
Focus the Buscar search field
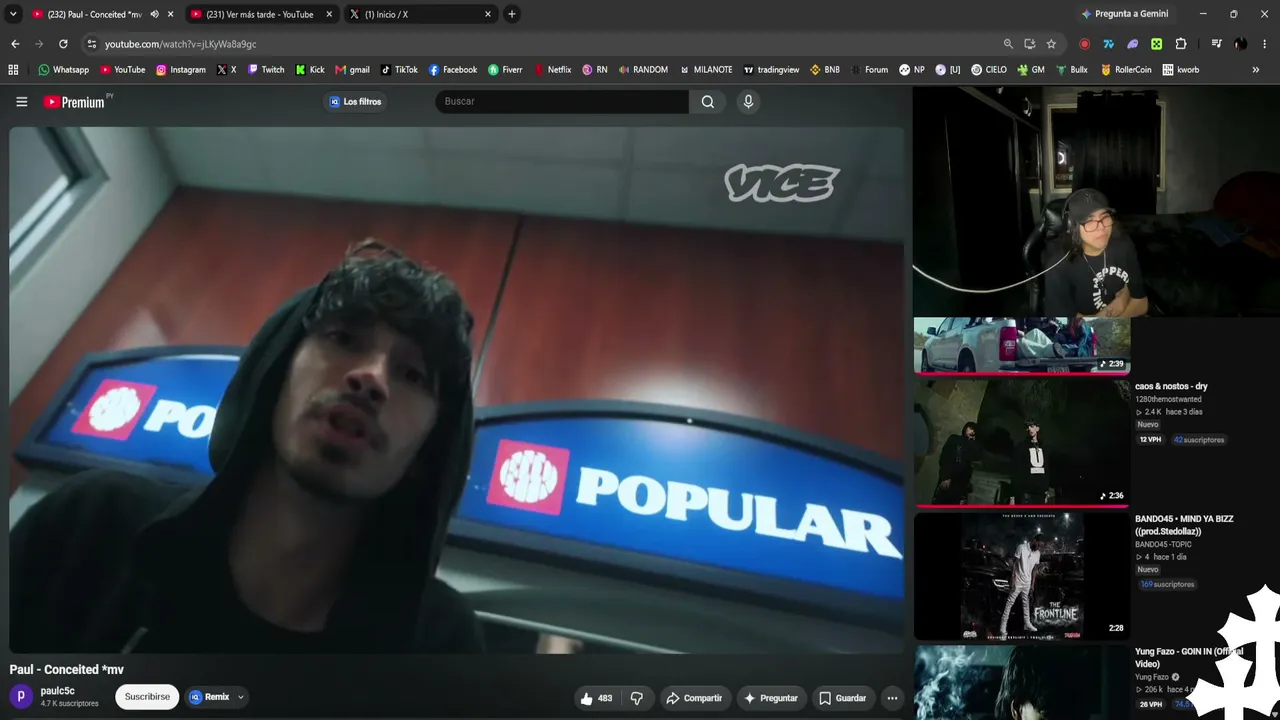[562, 101]
